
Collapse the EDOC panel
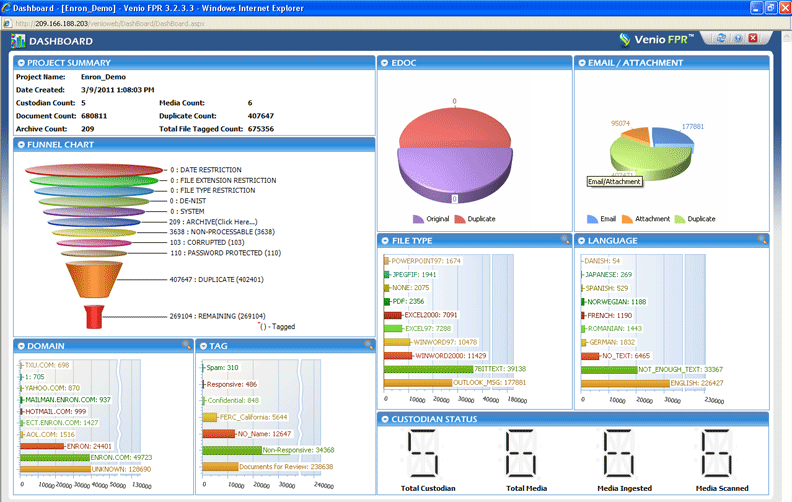pyautogui.click(x=385, y=63)
